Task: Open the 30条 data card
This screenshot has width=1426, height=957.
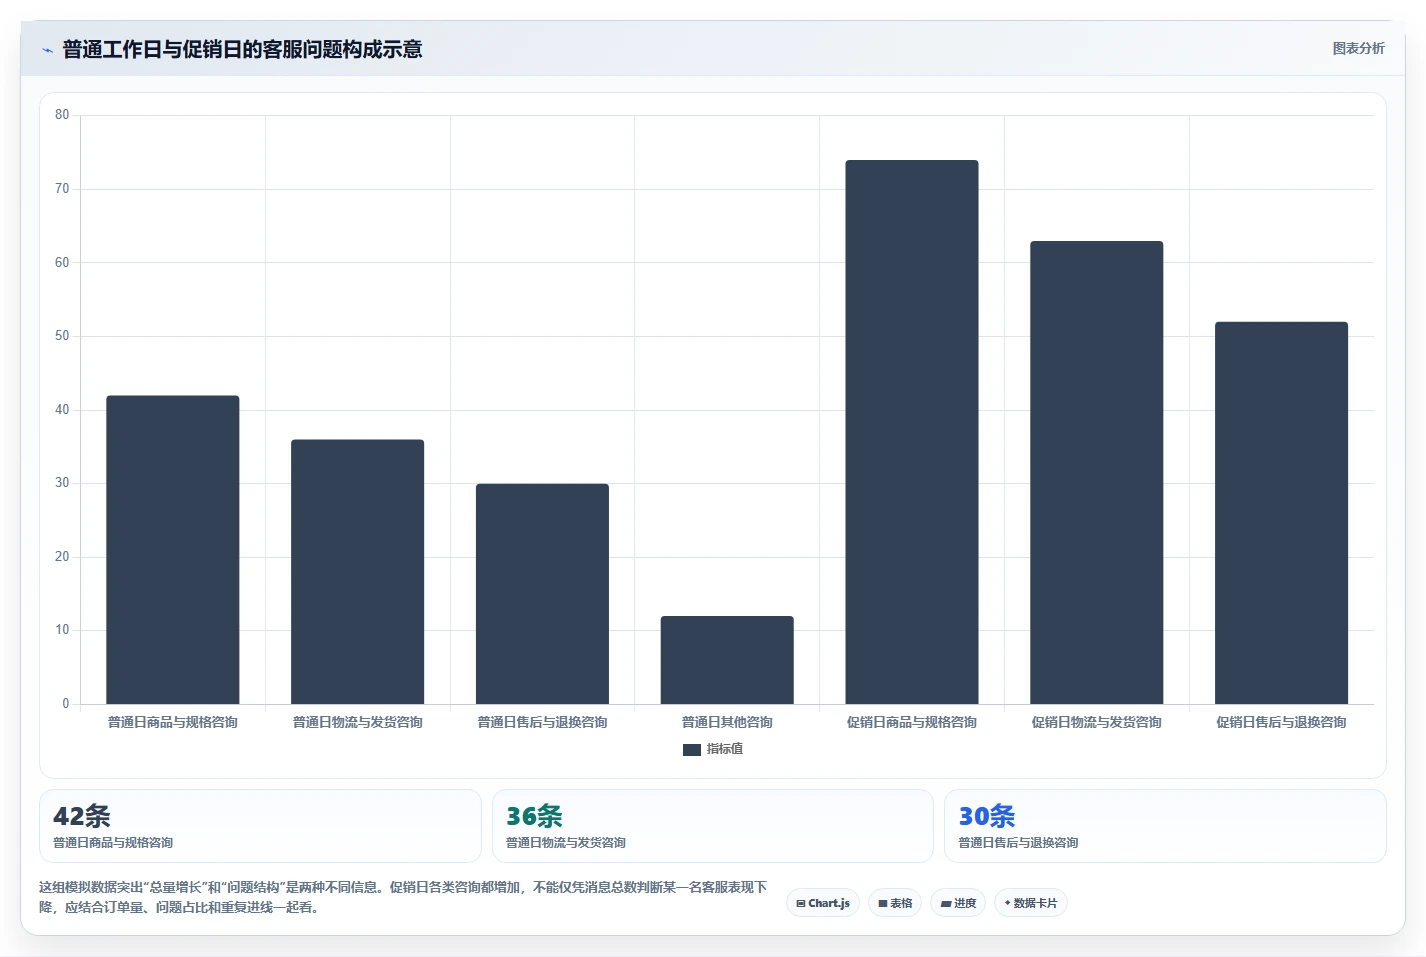Action: click(x=1165, y=826)
